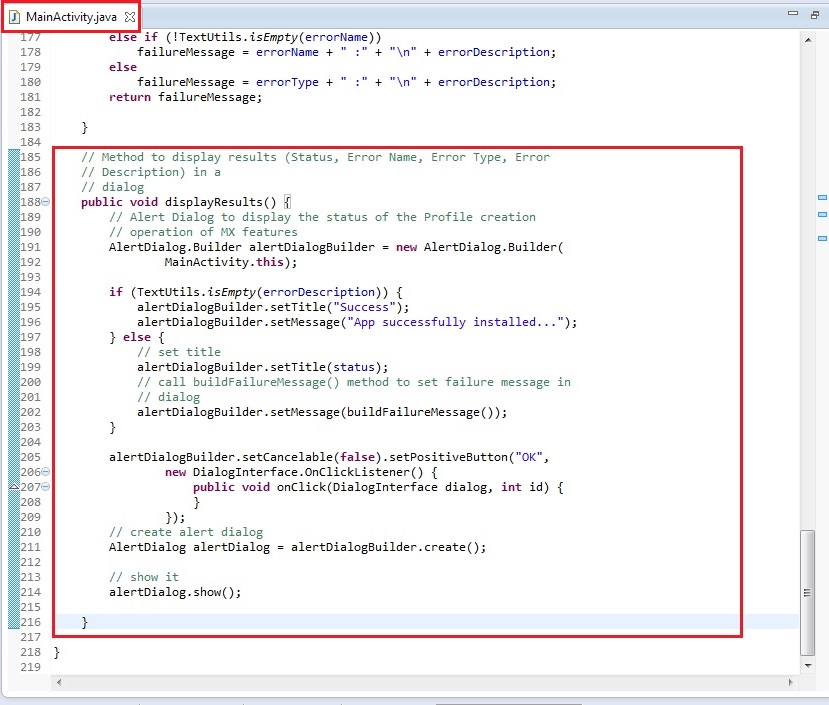The width and height of the screenshot is (829, 705).
Task: Fold the onClick method at line 207
Action: 46,487
